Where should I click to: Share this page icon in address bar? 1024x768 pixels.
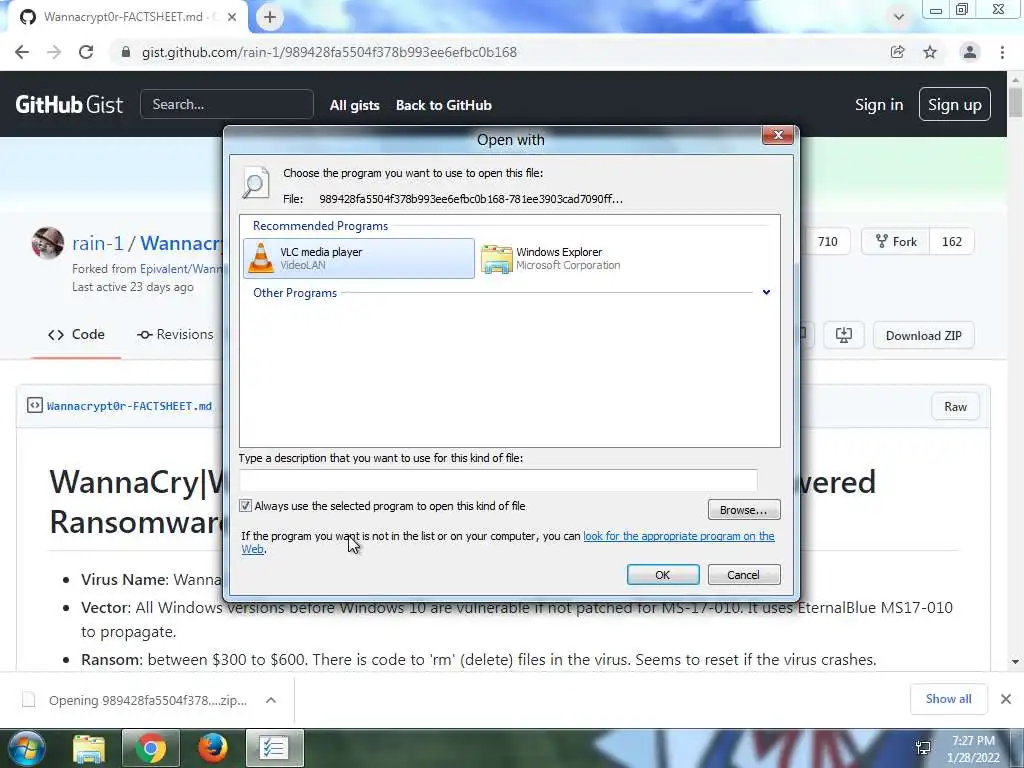[898, 52]
